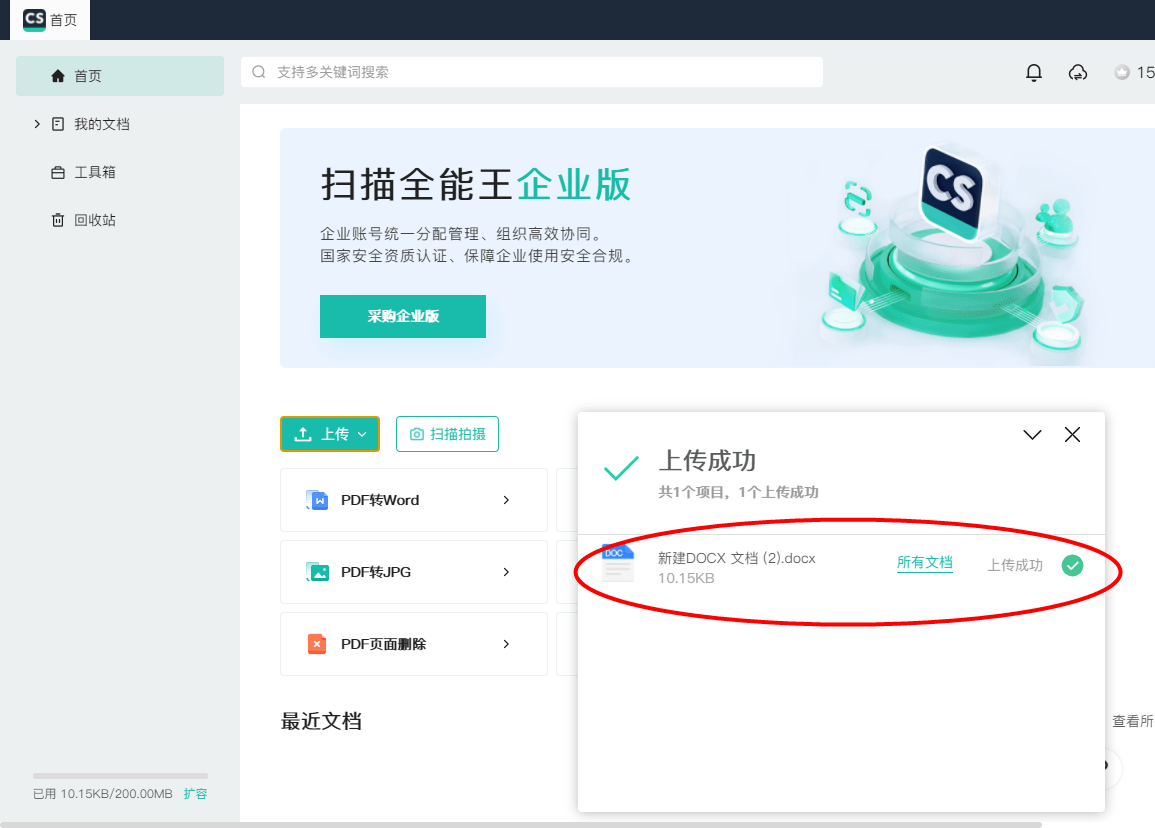
Task: Select the 首页 home icon in sidebar
Action: pos(58,75)
